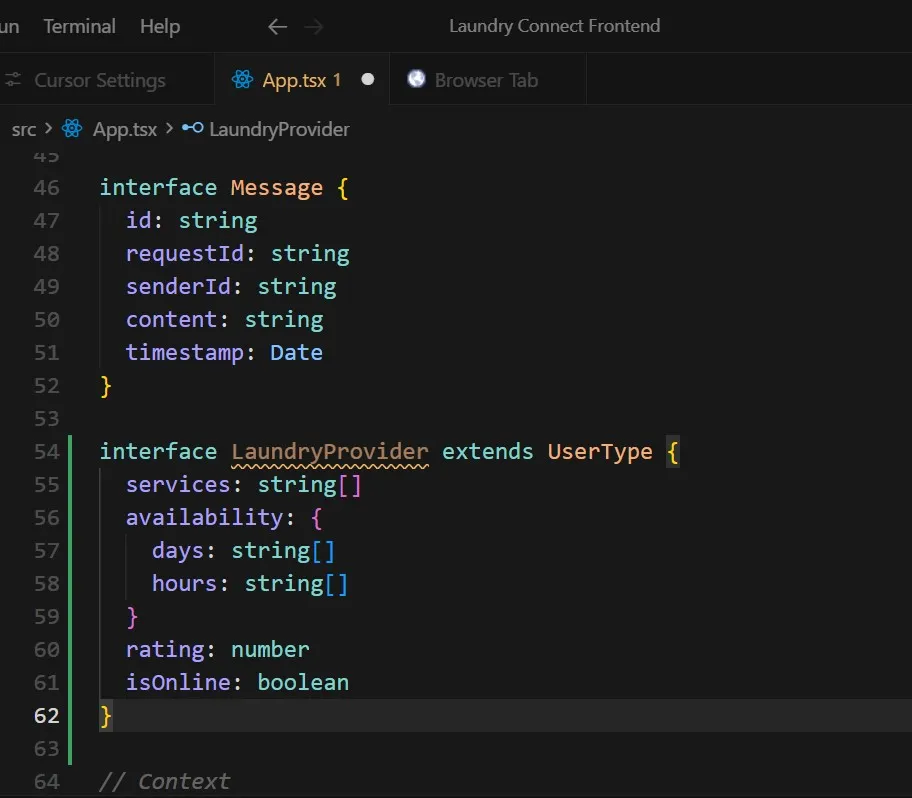Click the Laundry Connect Frontend title
The width and height of the screenshot is (912, 798).
coord(554,27)
